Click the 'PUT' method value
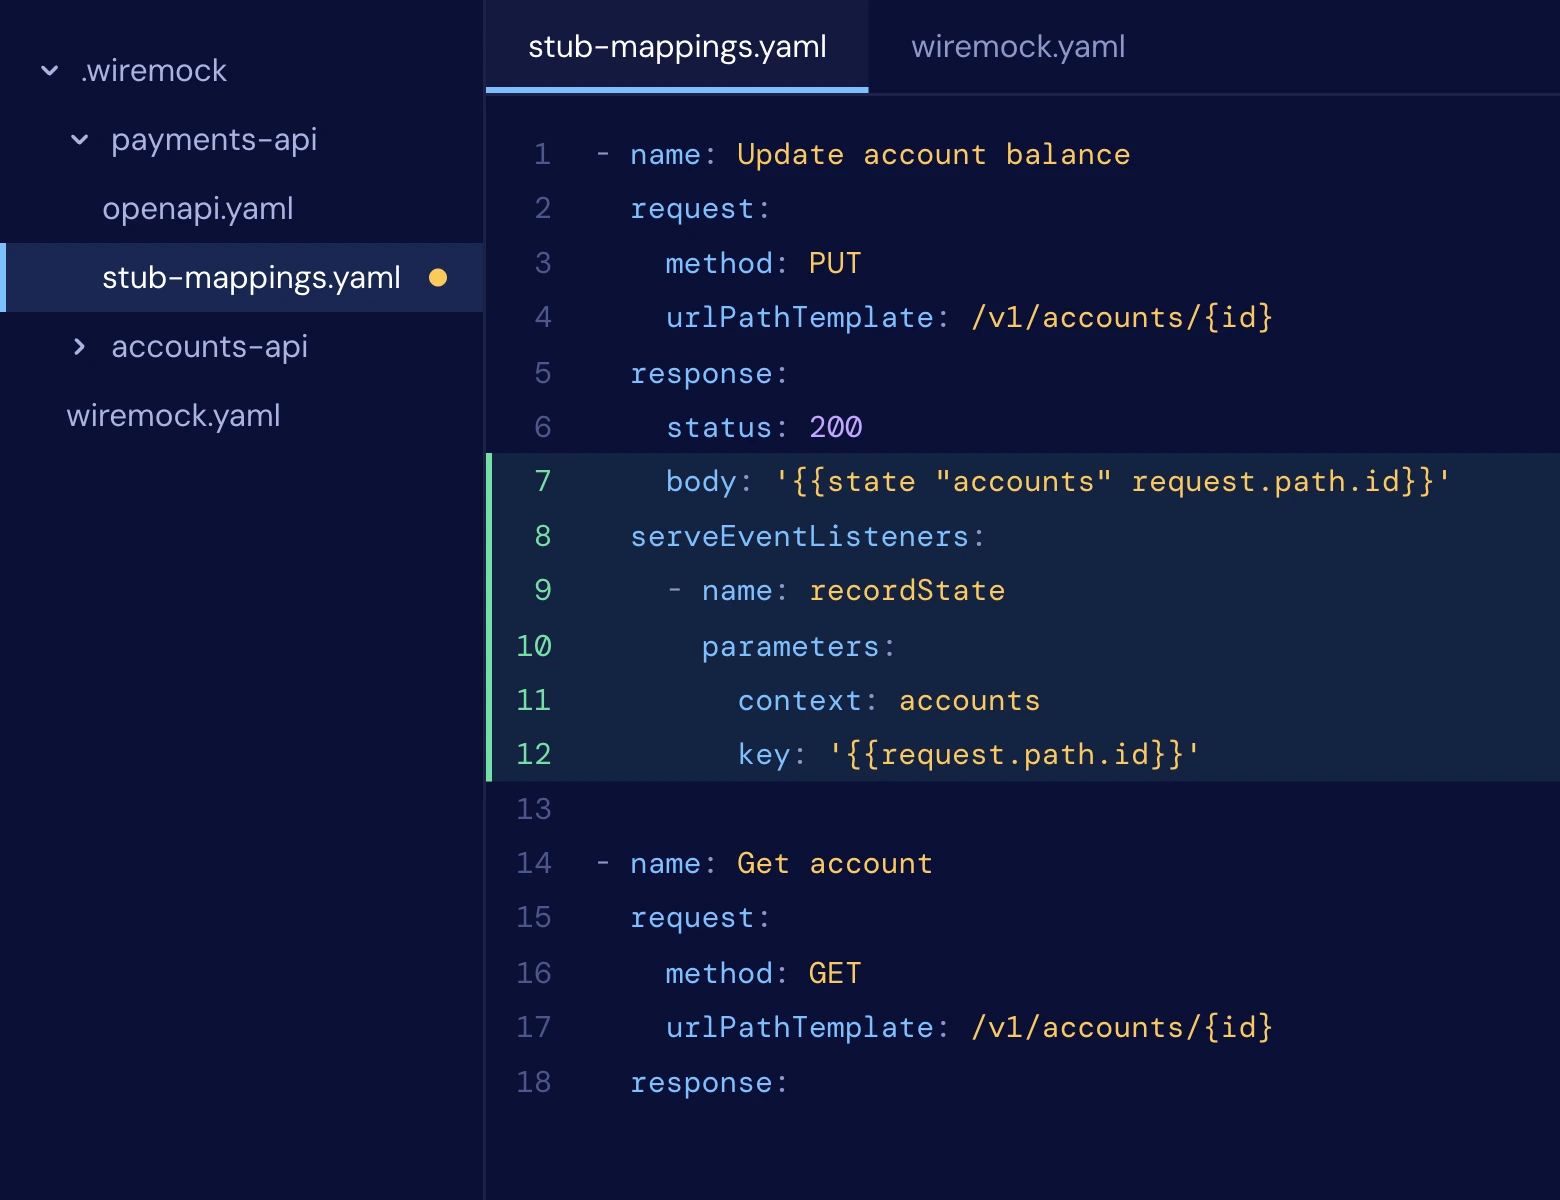 pos(835,264)
